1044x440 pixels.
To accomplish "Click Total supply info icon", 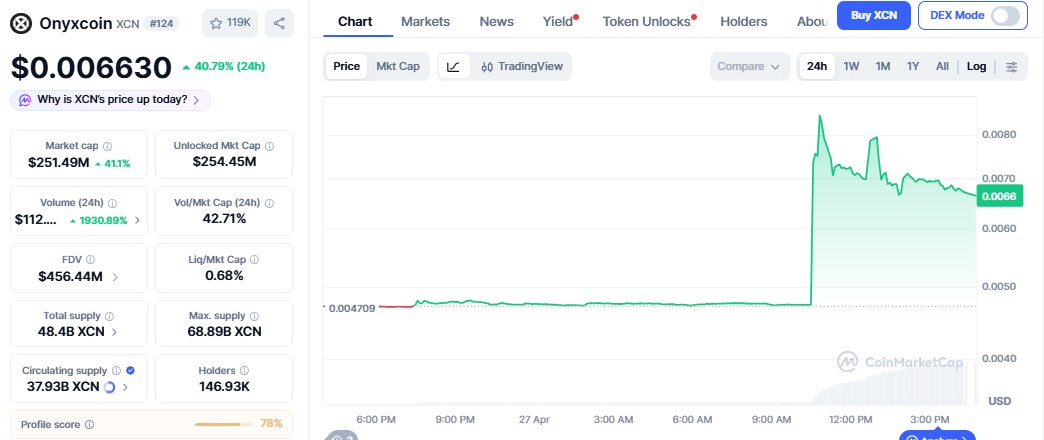I will tap(109, 316).
